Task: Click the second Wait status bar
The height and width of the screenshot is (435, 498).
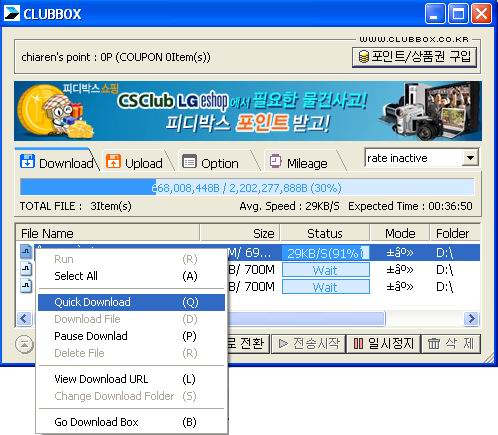Action: (x=326, y=287)
